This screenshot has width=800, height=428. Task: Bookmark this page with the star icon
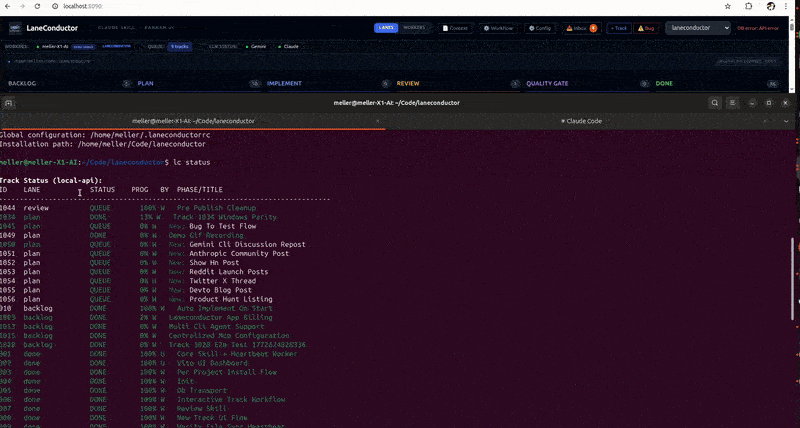coord(729,8)
